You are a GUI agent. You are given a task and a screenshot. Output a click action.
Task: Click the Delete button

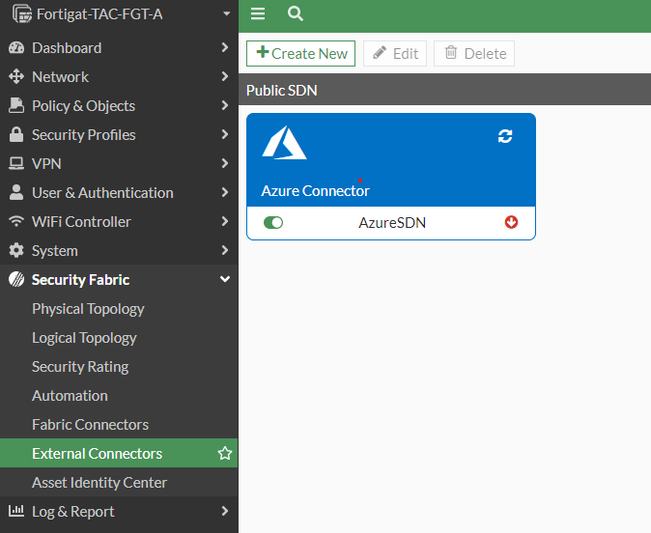pos(474,54)
